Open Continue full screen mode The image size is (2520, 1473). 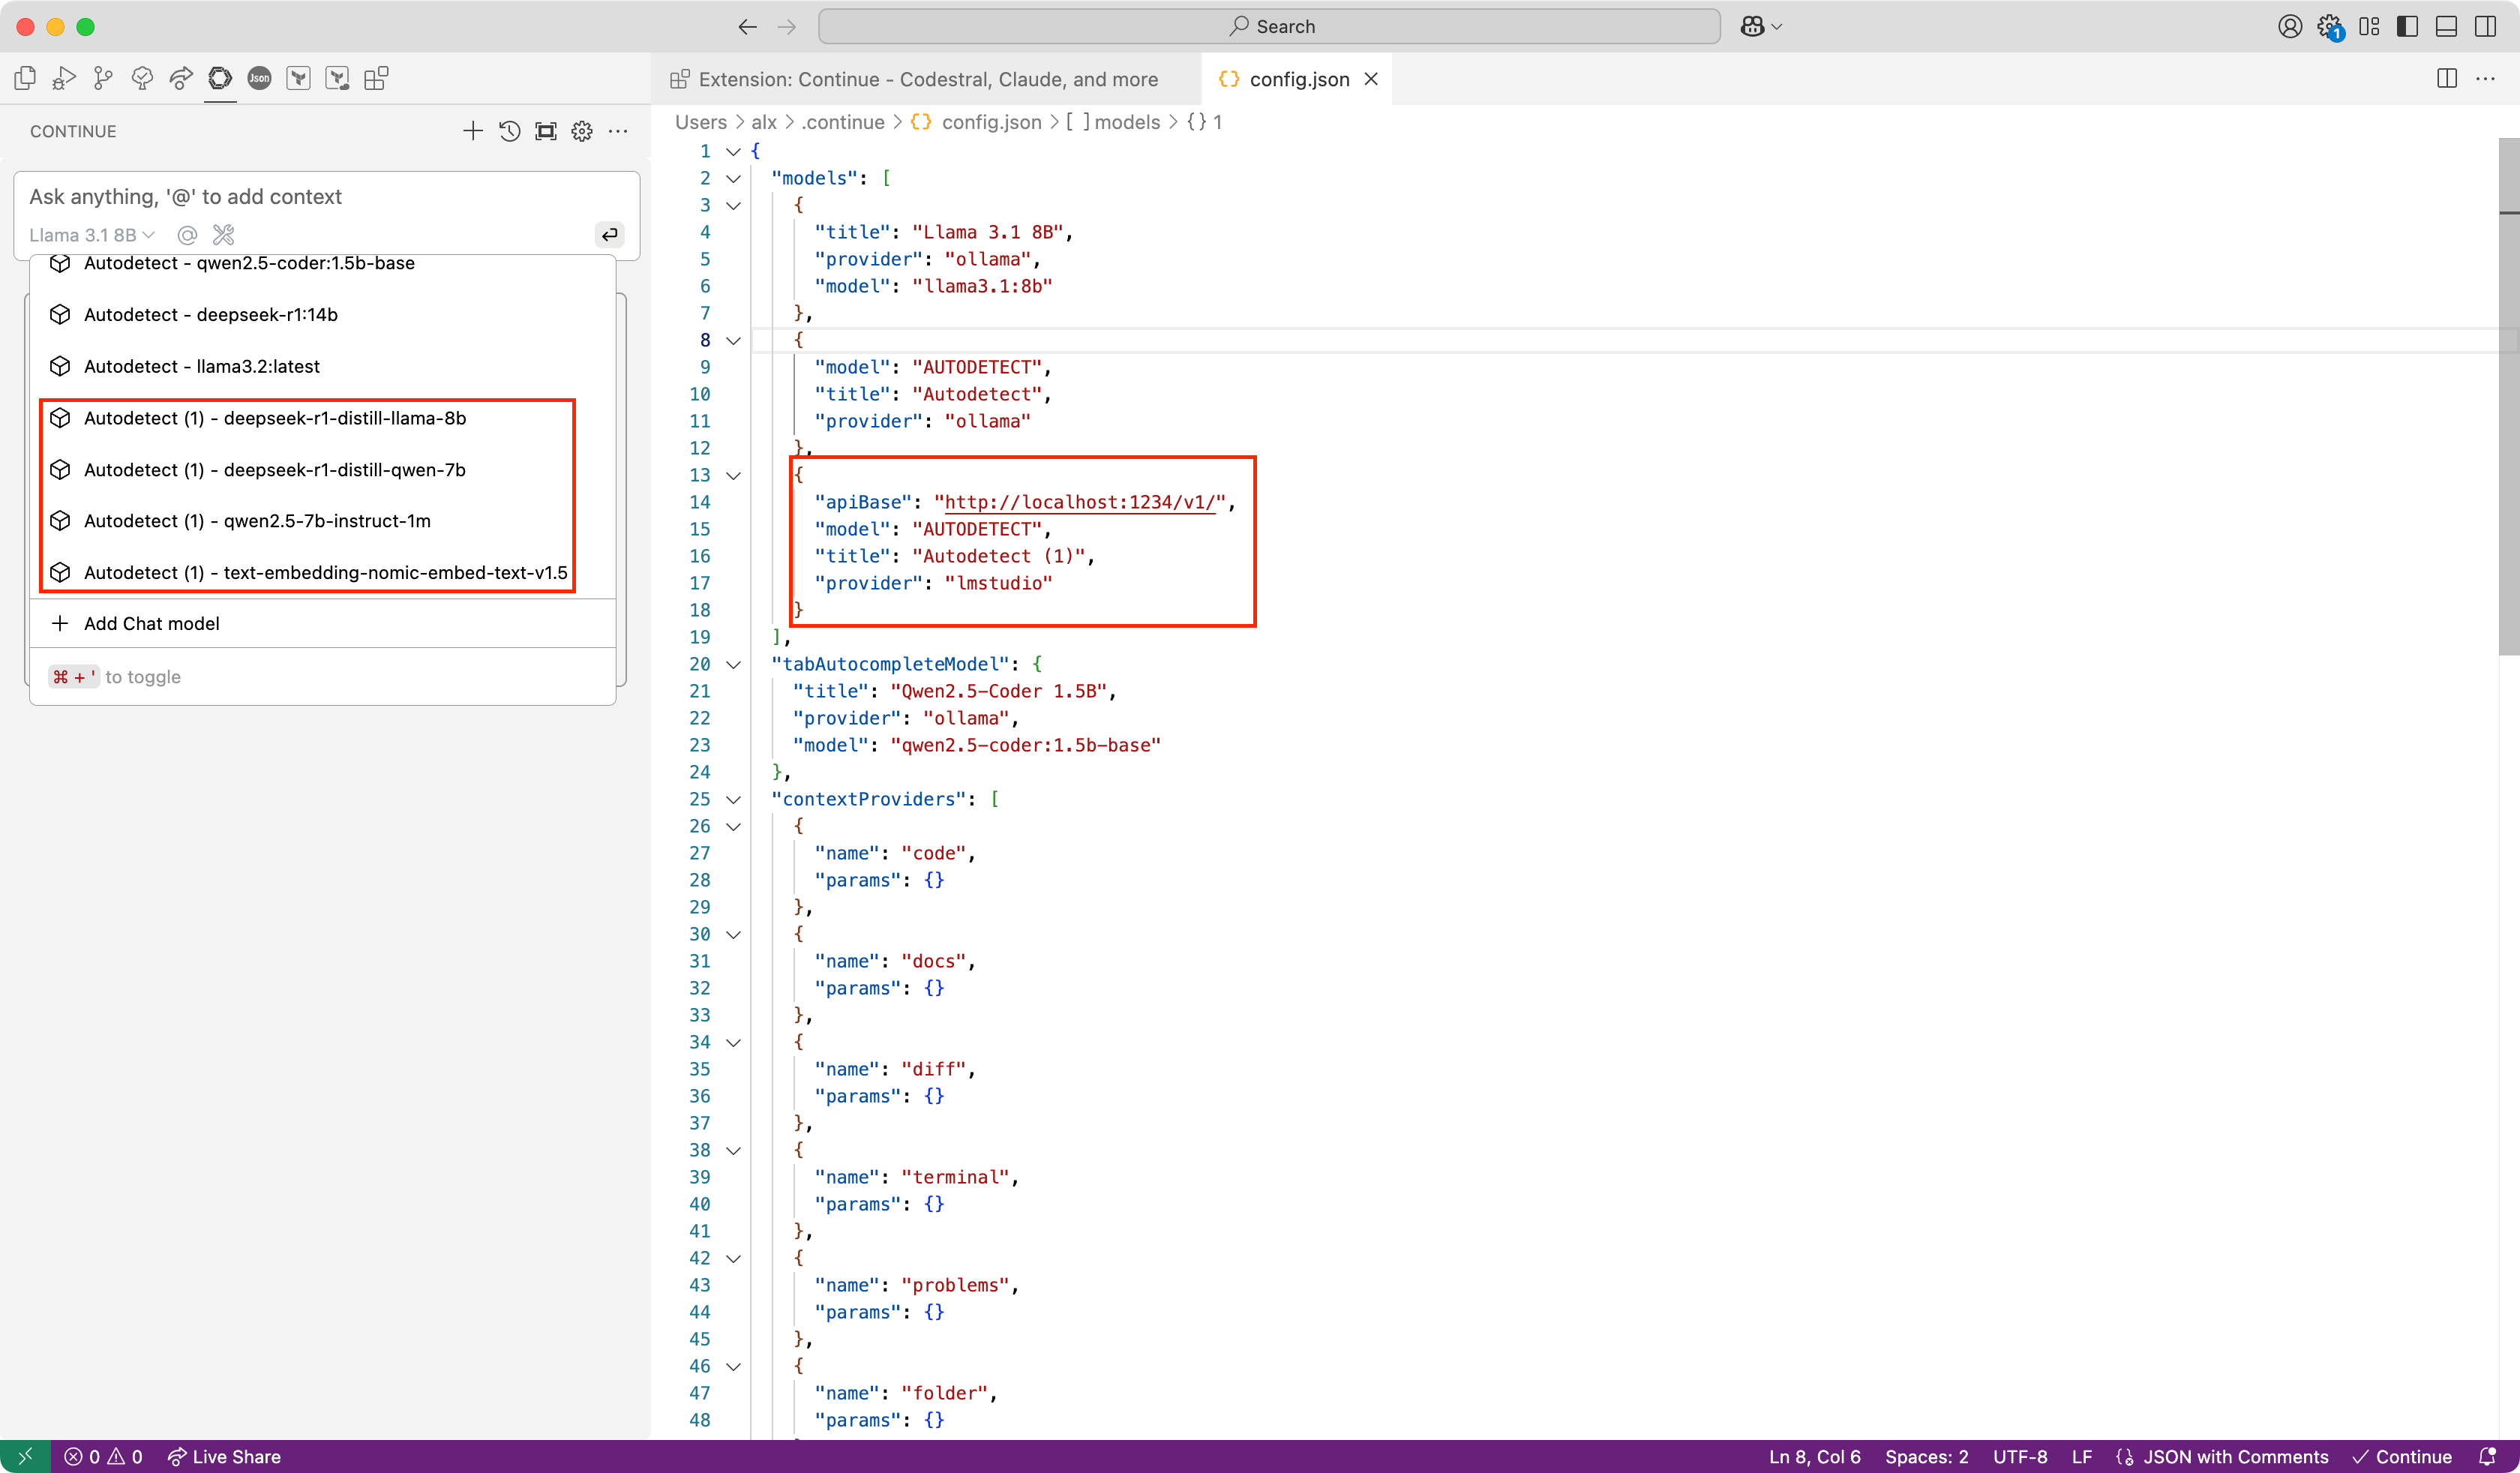[x=546, y=131]
